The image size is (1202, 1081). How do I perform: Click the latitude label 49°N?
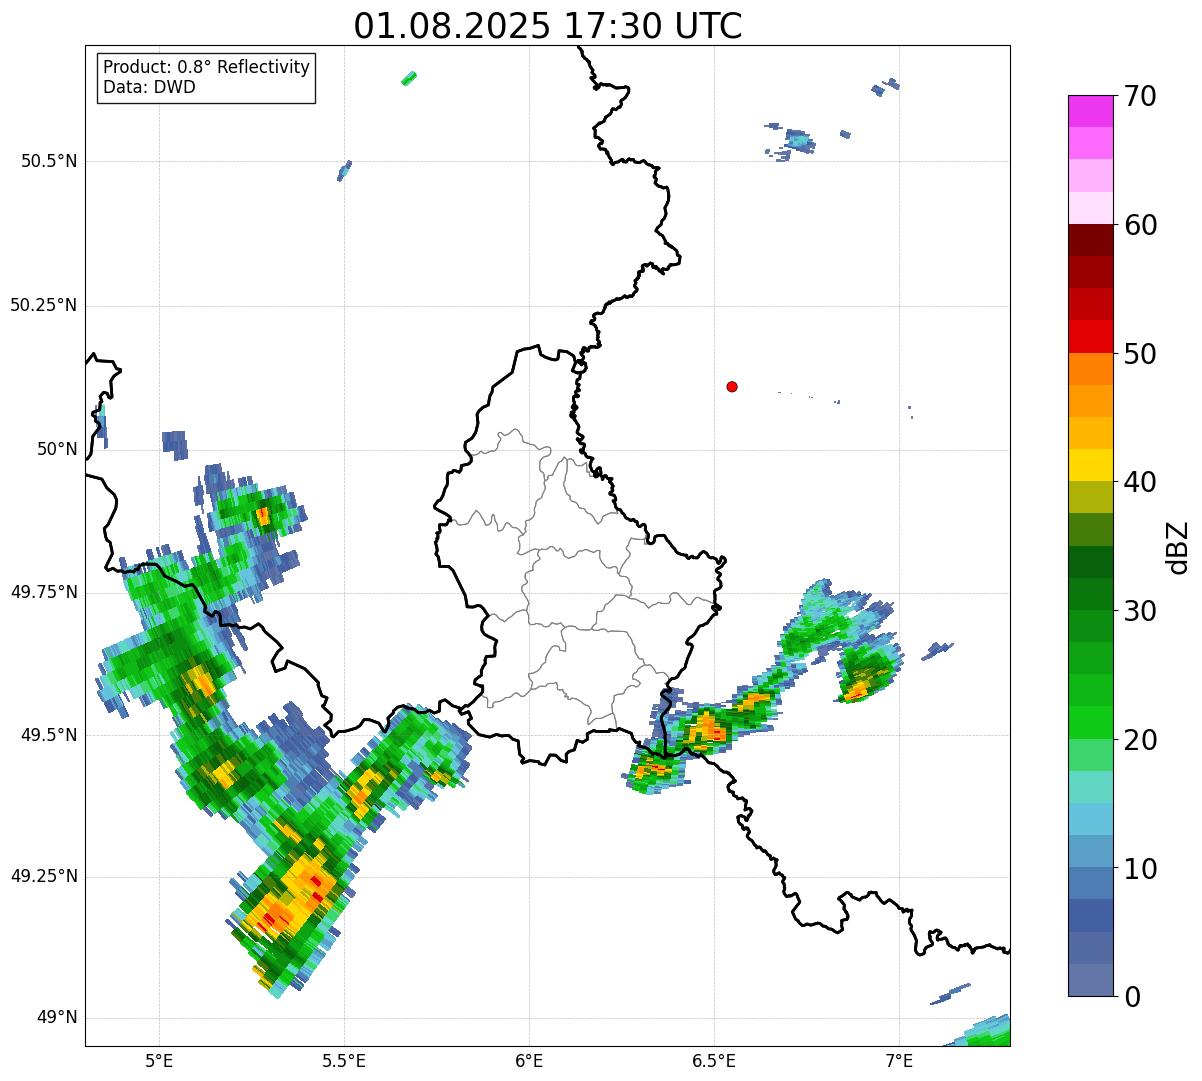(x=57, y=1018)
